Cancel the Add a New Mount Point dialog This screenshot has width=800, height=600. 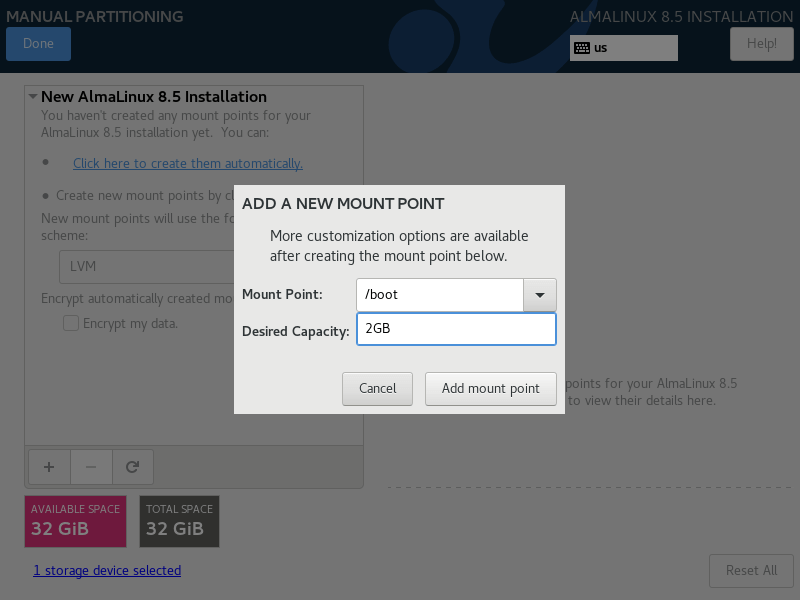tap(377, 388)
